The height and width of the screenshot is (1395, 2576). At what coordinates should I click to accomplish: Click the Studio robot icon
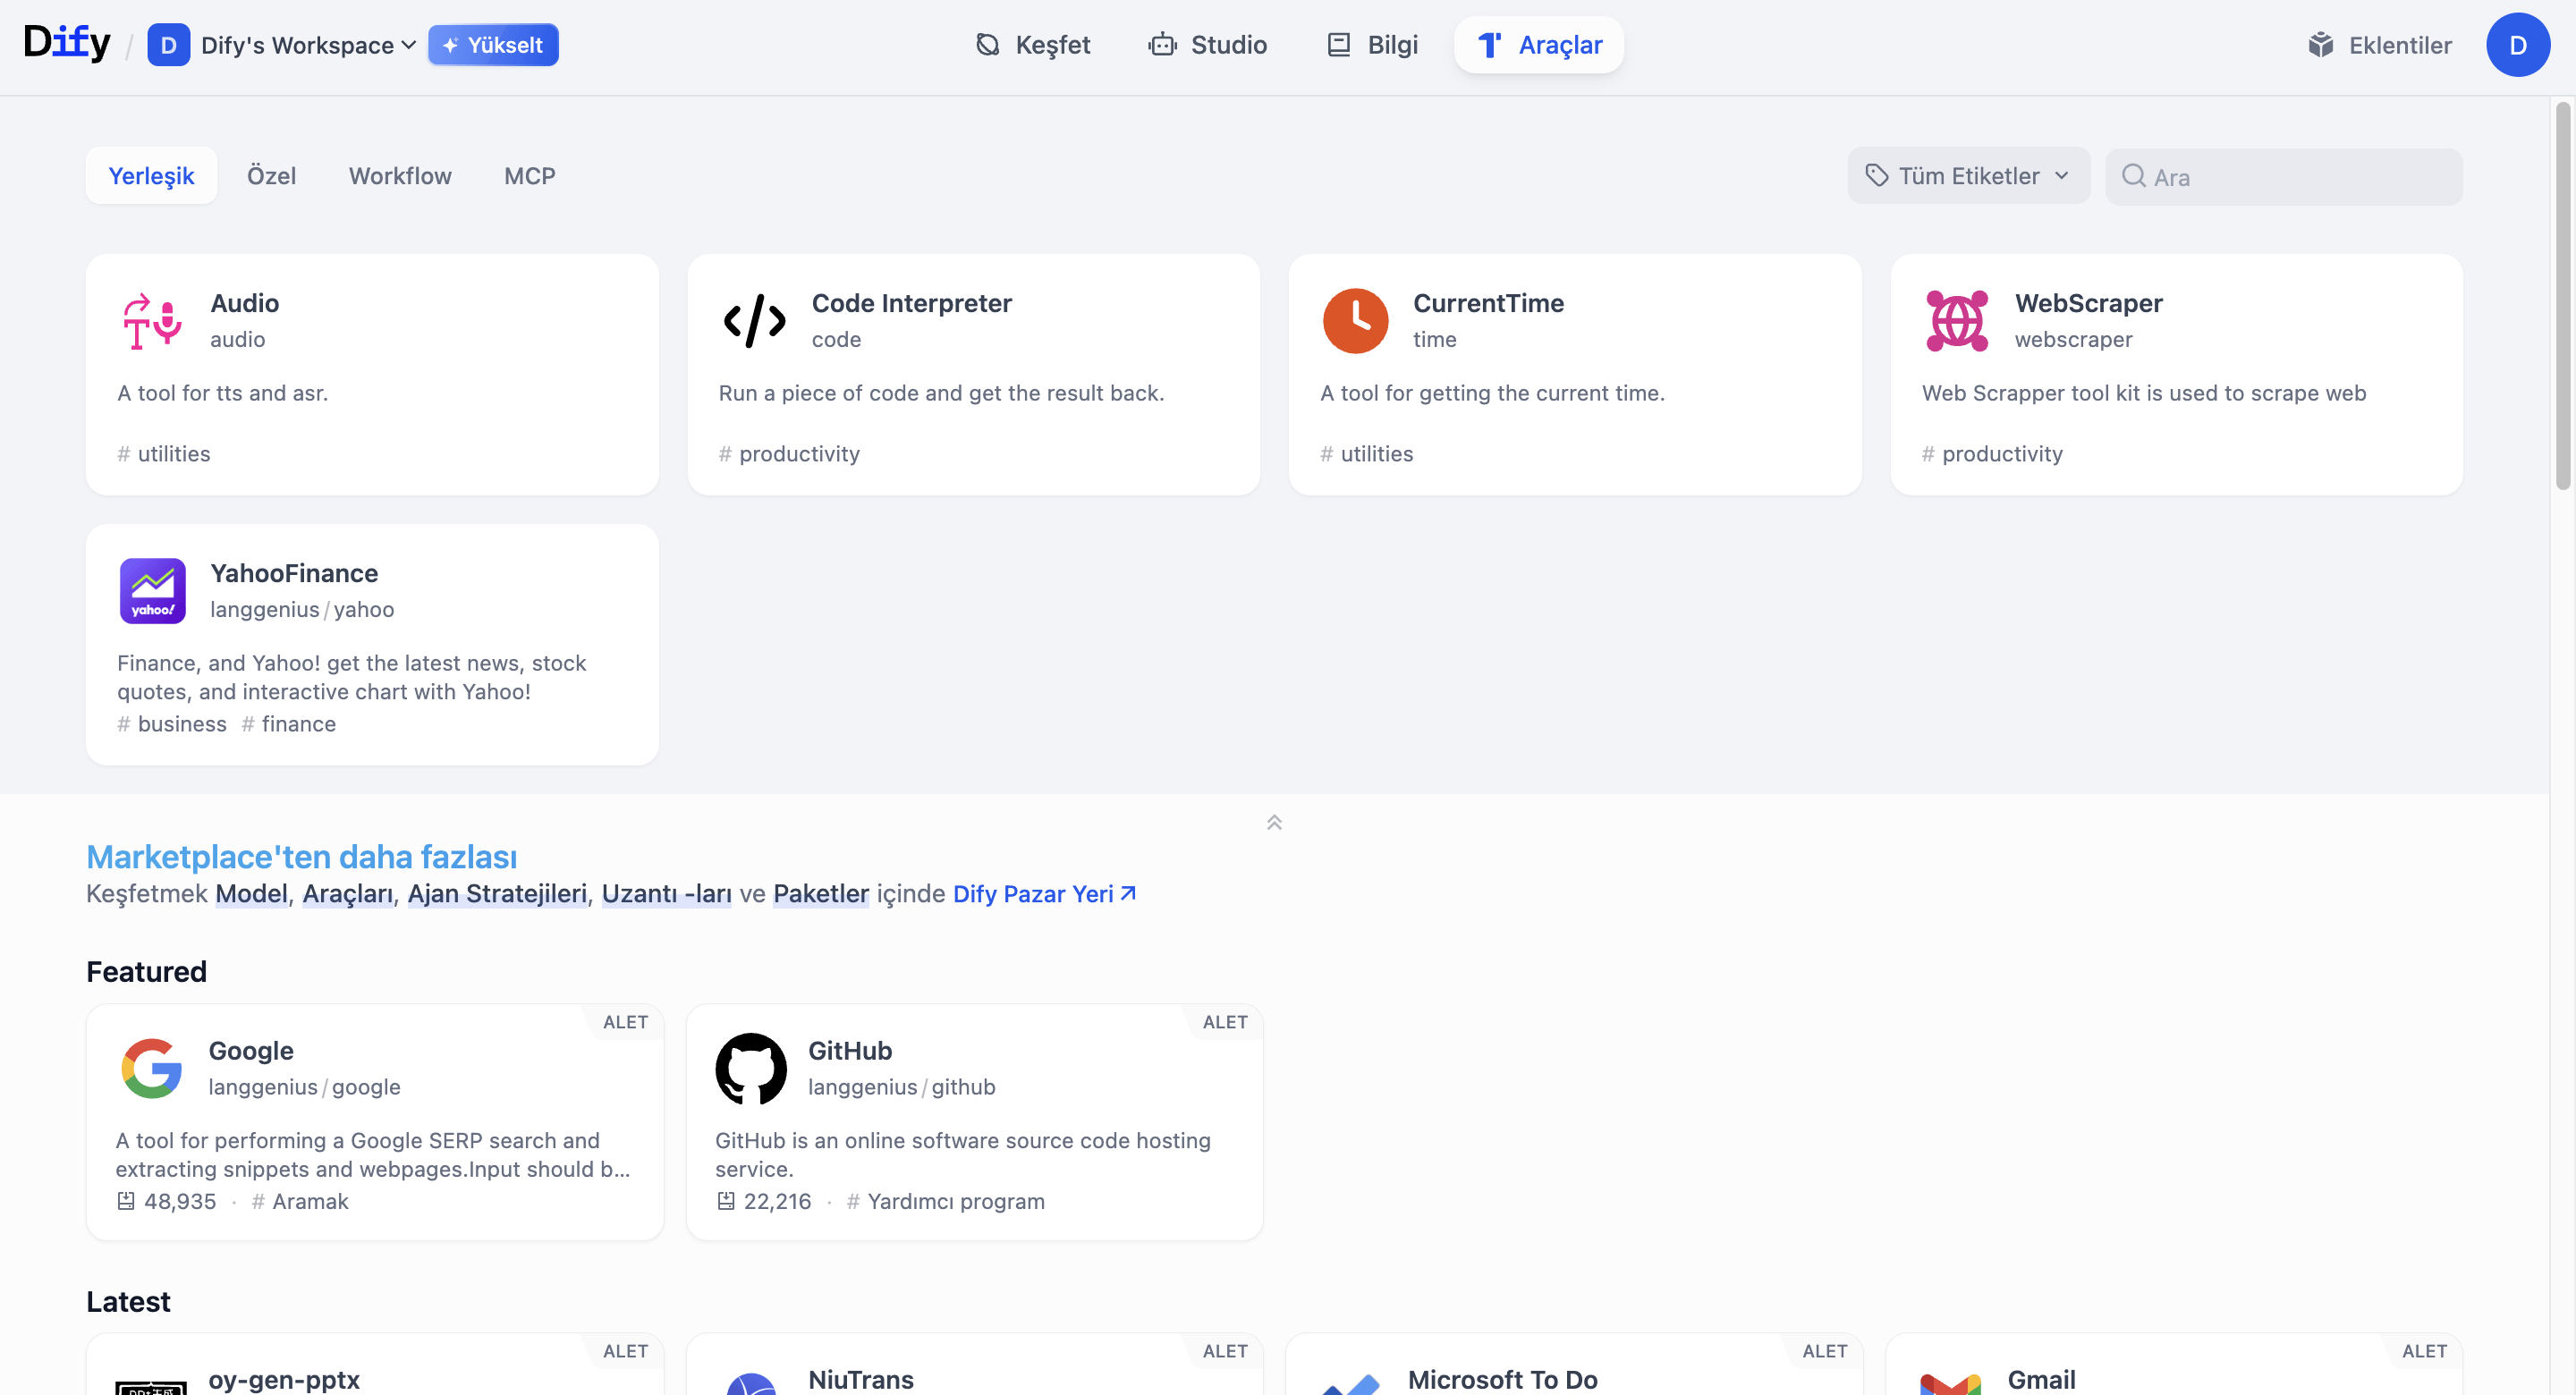pyautogui.click(x=1162, y=45)
